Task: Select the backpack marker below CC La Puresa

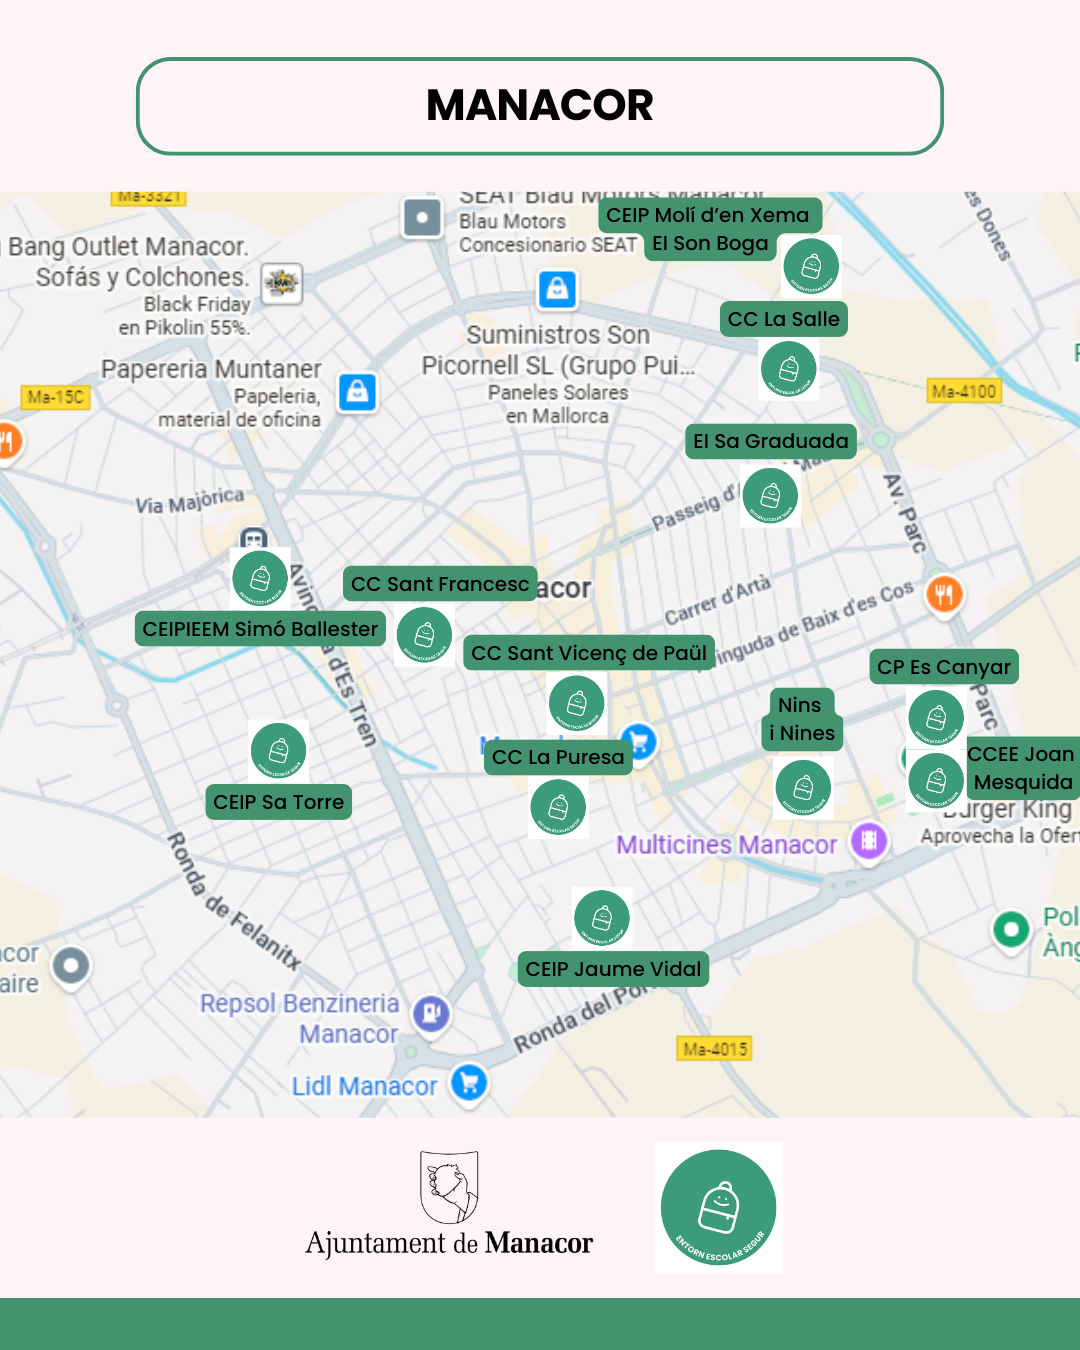Action: tap(558, 807)
